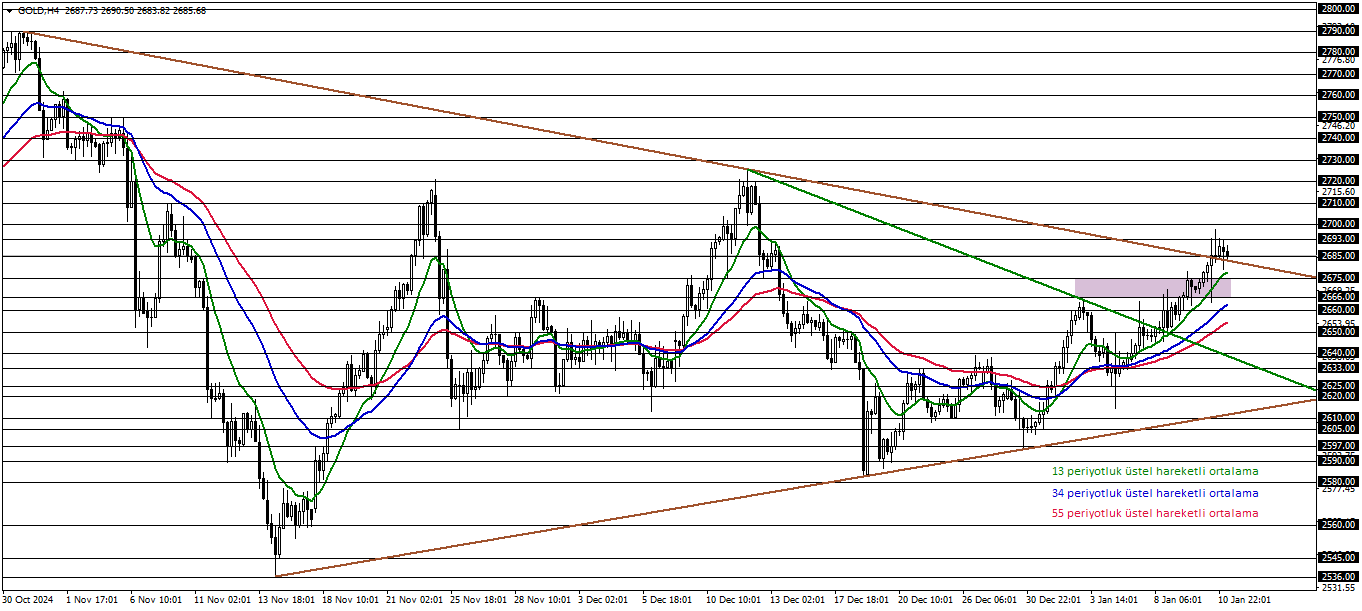Viewport: 1362px width, 611px height.
Task: Click the 2650.00 price level label
Action: (x=1337, y=331)
